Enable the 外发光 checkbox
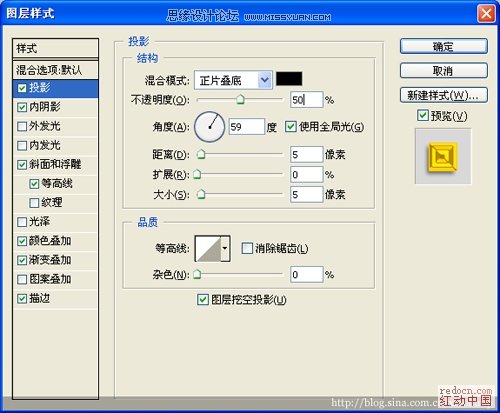This screenshot has width=500, height=413. click(22, 126)
